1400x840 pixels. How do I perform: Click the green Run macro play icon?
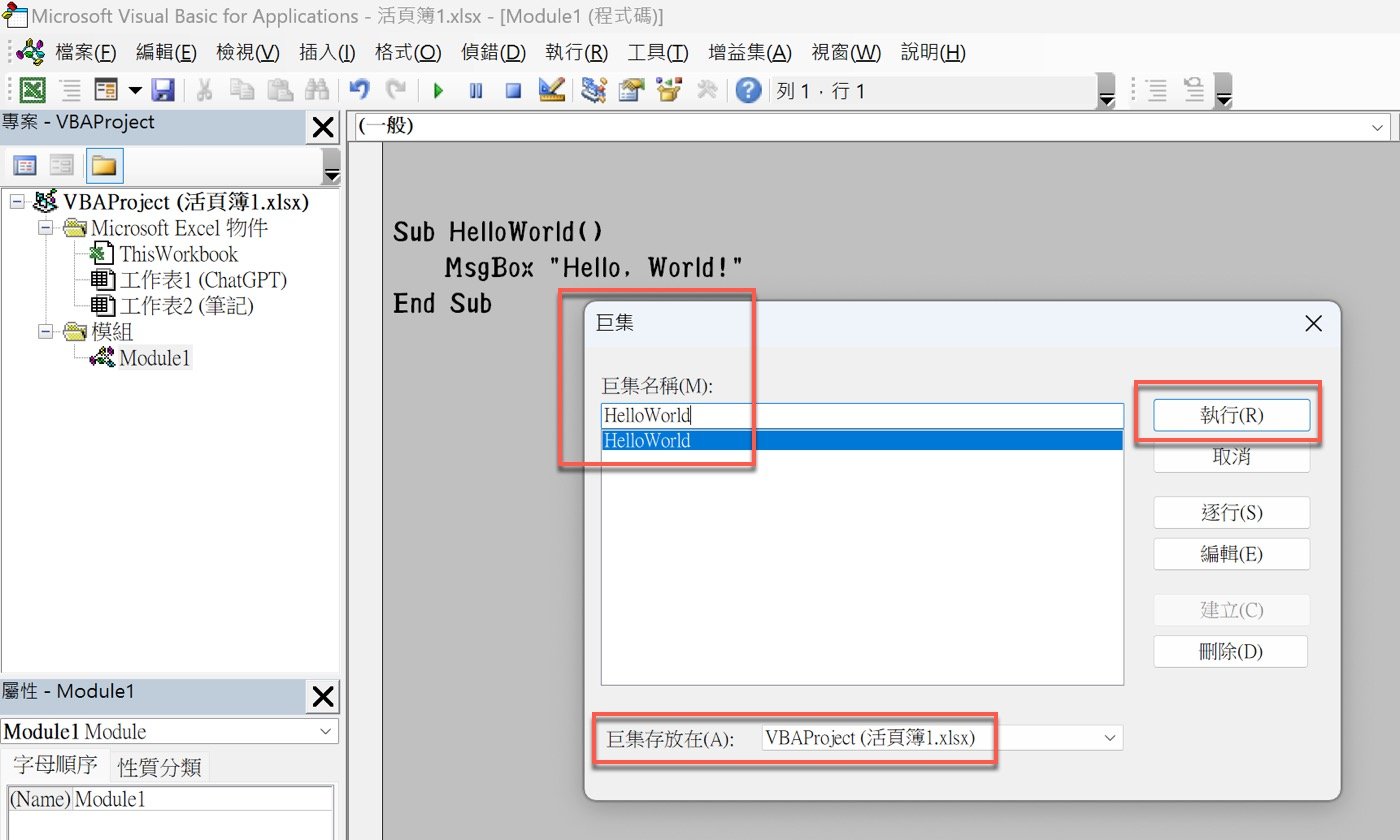click(438, 91)
